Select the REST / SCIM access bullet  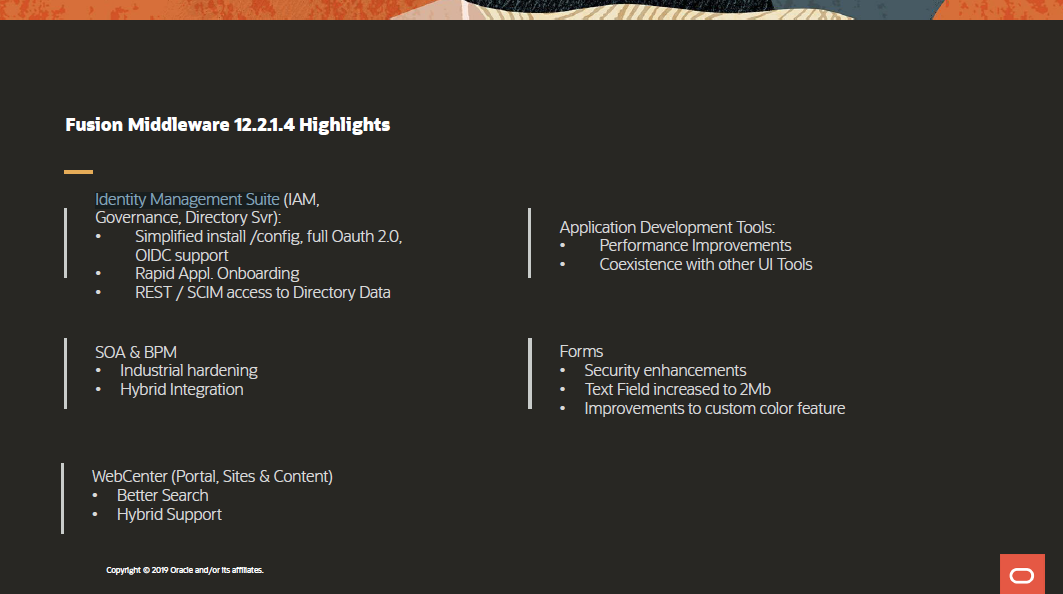pyautogui.click(x=262, y=292)
